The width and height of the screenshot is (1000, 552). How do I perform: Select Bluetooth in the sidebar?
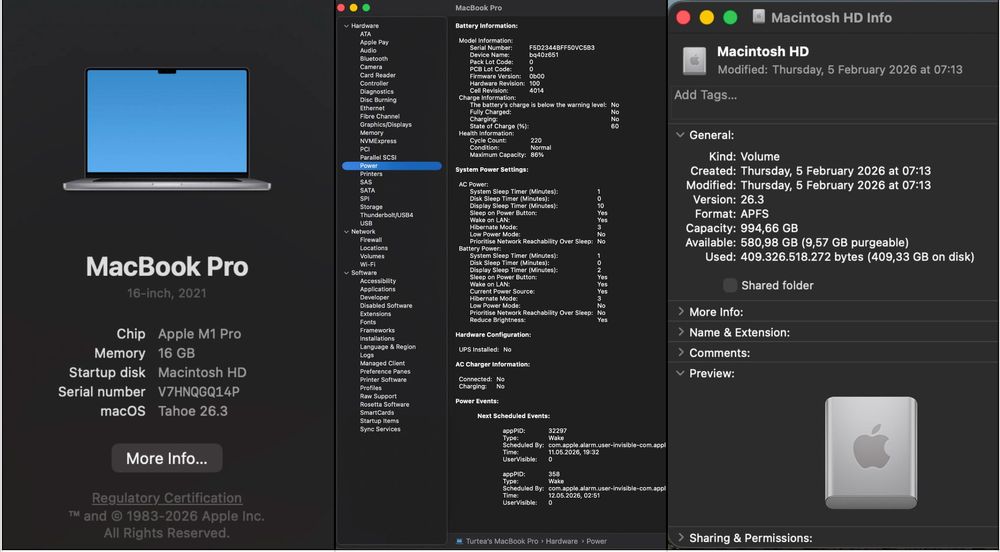[x=373, y=59]
